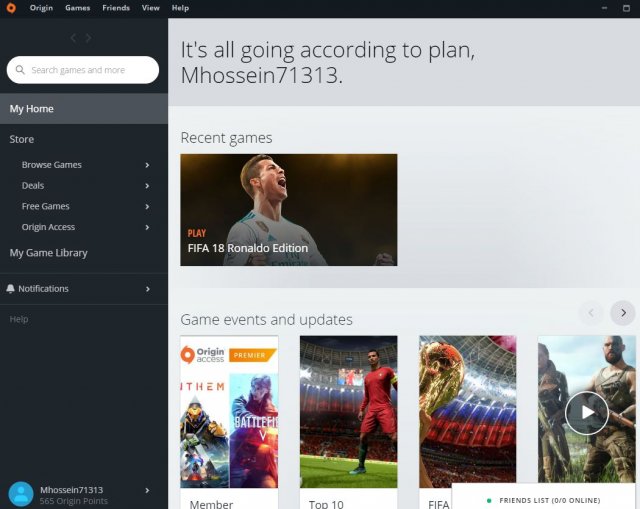Image resolution: width=640 pixels, height=509 pixels.
Task: Click the Free Games label
Action: tap(46, 207)
